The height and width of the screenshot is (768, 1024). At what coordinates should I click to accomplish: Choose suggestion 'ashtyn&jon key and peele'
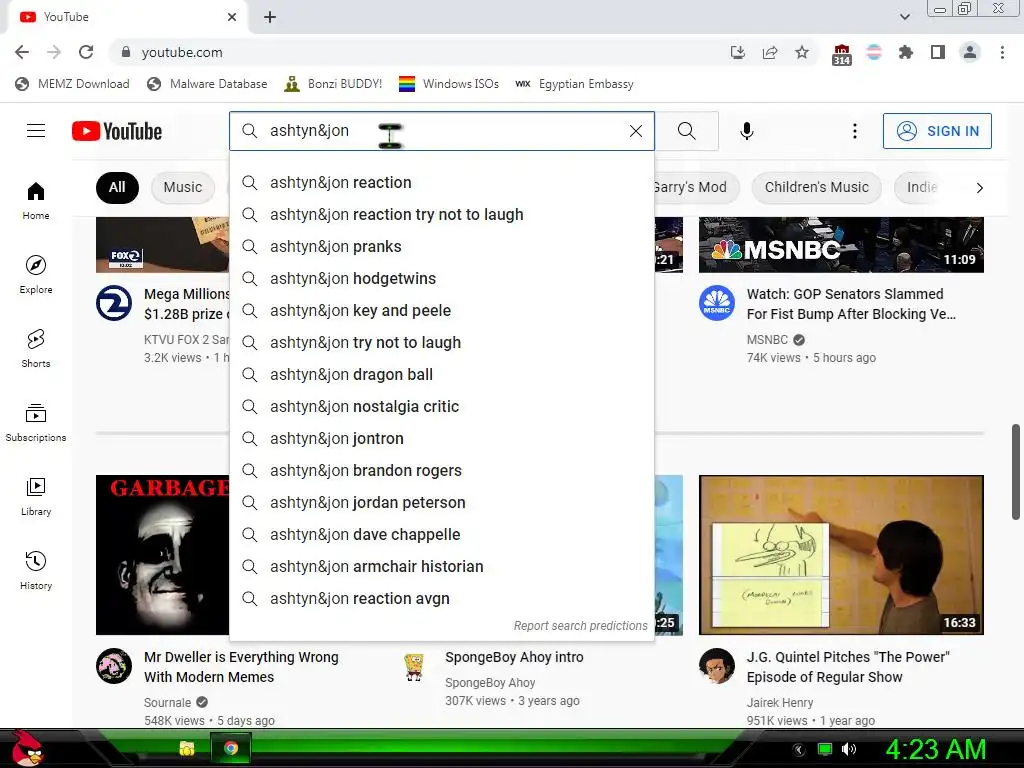coord(442,310)
